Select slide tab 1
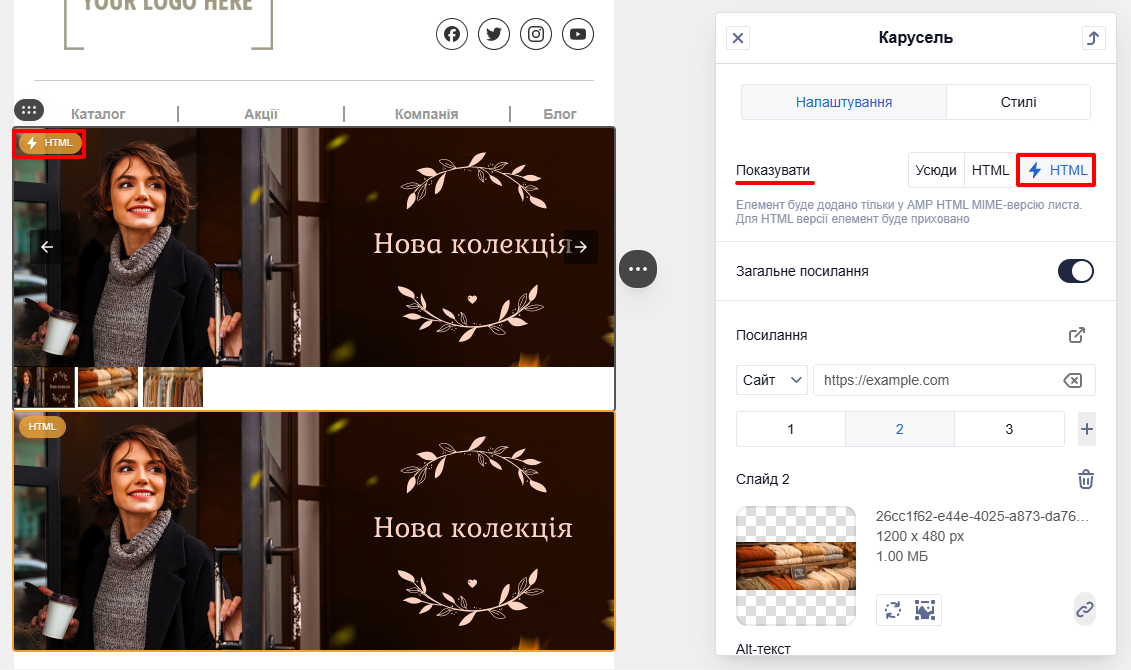Viewport: 1131px width, 670px height. [791, 429]
